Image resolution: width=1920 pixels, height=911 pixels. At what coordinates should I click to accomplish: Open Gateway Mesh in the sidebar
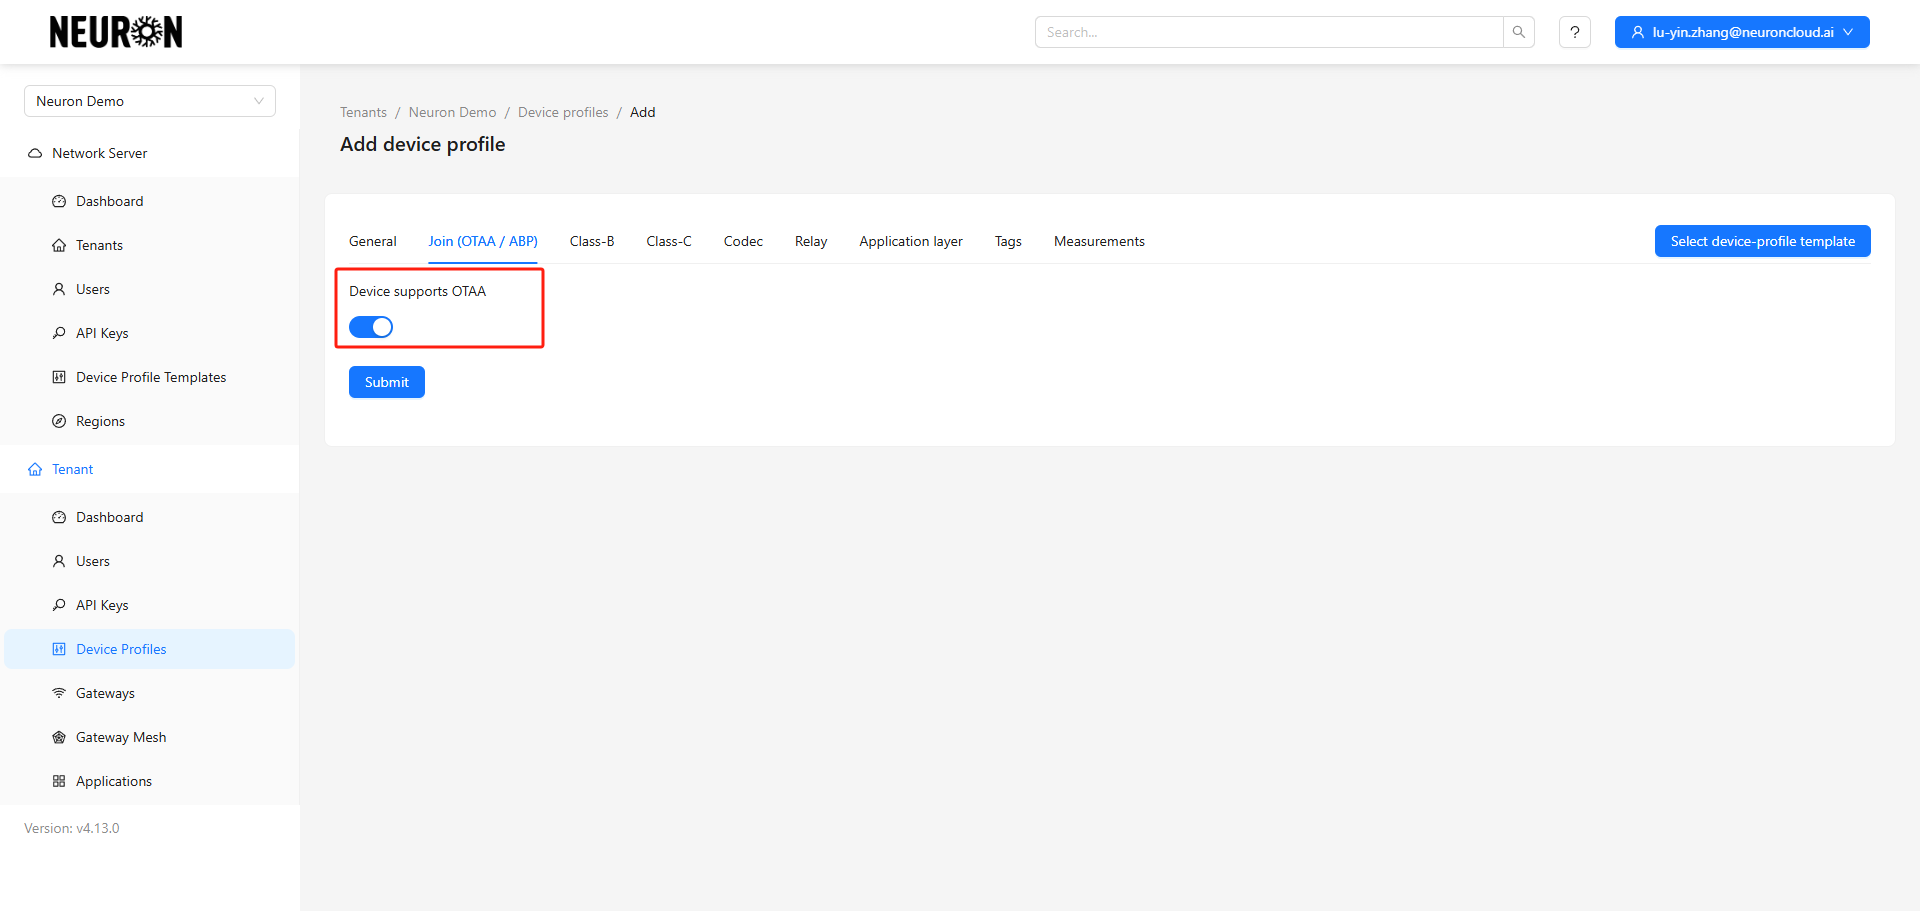[150, 737]
